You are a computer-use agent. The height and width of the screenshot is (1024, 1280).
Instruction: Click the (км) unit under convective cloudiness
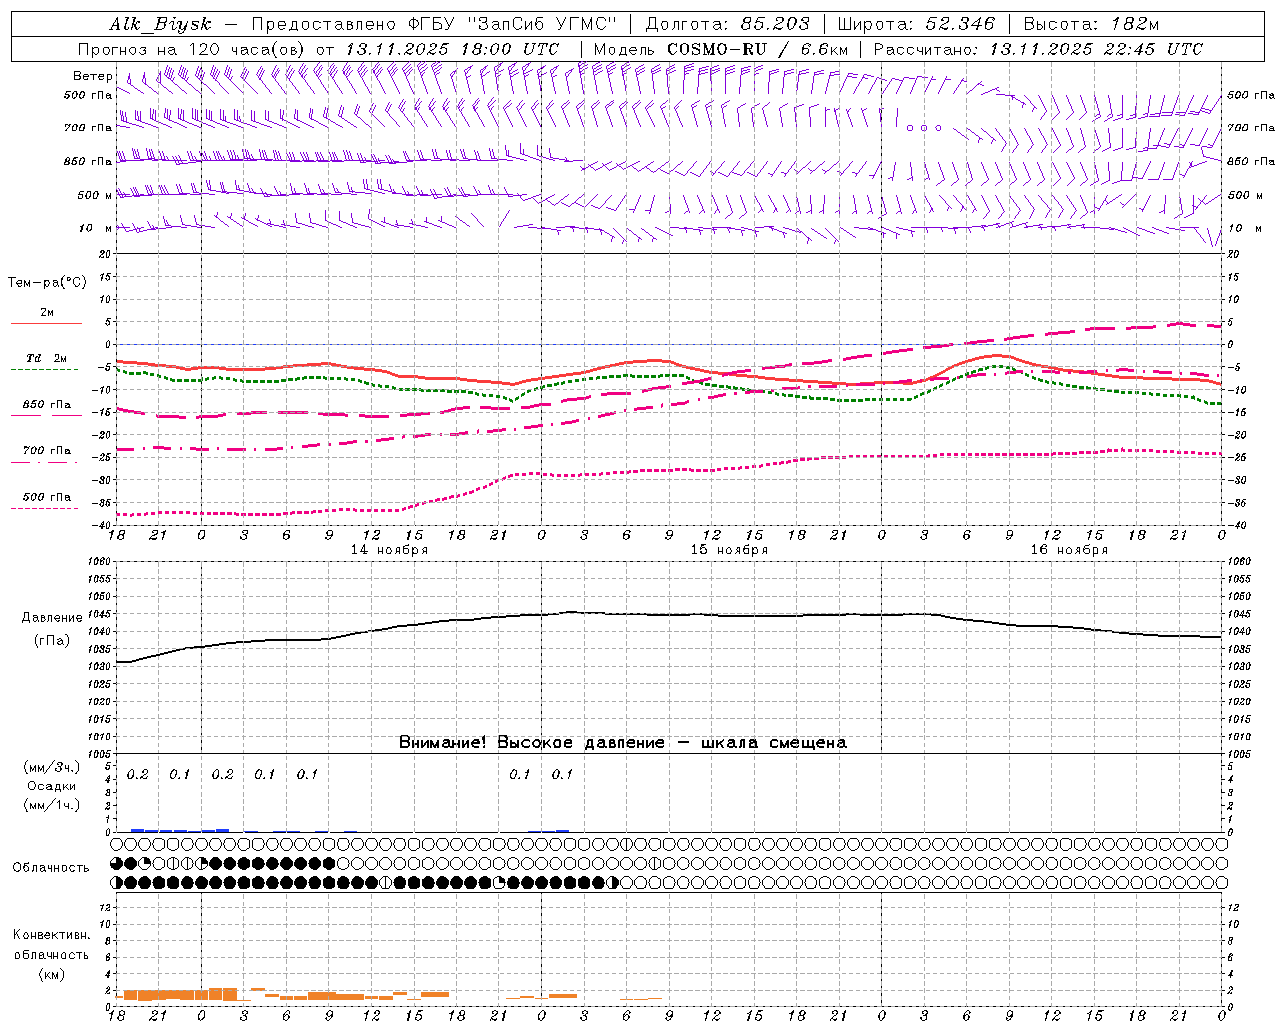tap(51, 974)
